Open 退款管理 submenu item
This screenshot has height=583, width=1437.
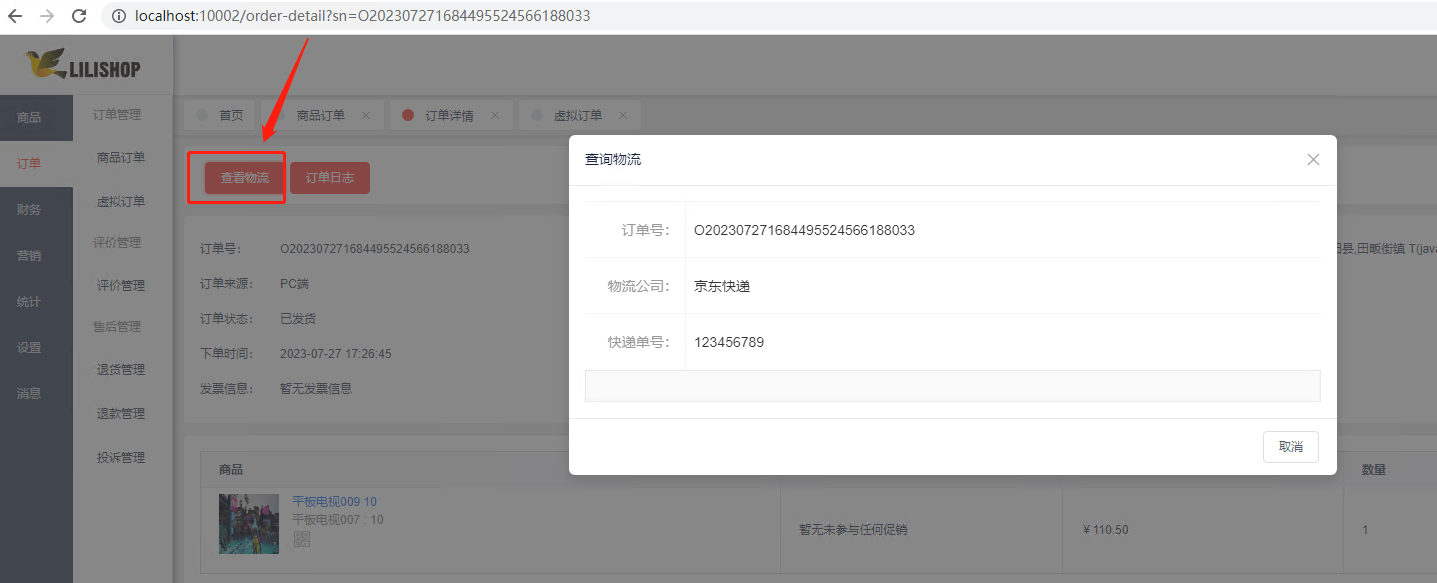tap(121, 414)
